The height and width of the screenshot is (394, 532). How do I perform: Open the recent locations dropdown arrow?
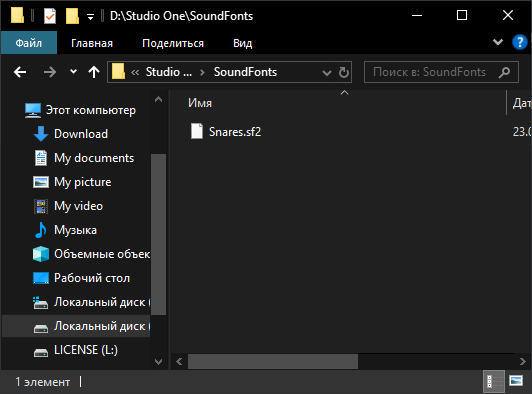(73, 72)
